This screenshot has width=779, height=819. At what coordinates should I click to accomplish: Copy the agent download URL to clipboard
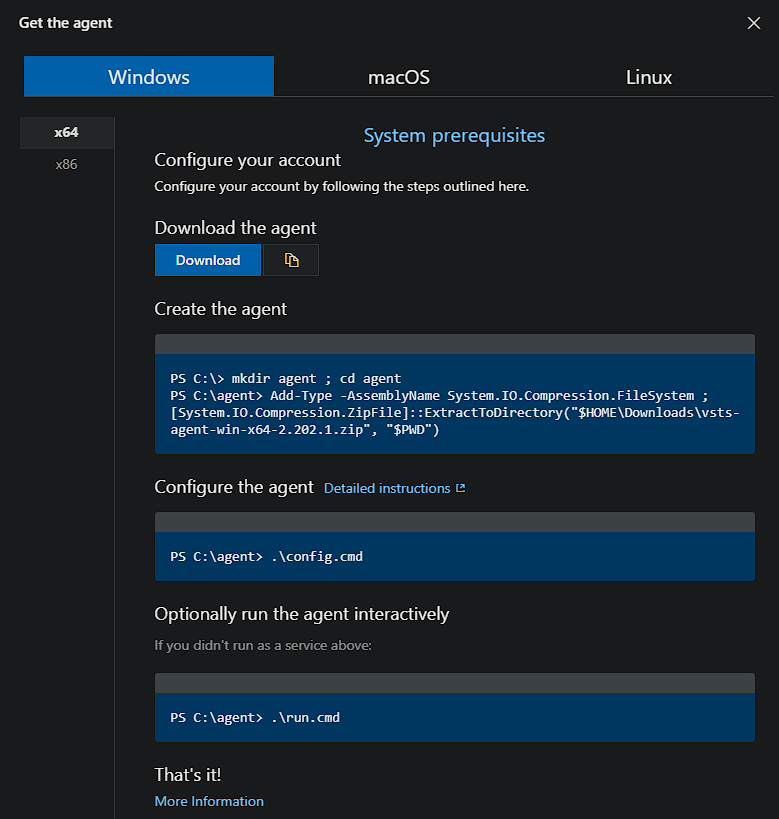click(x=291, y=260)
